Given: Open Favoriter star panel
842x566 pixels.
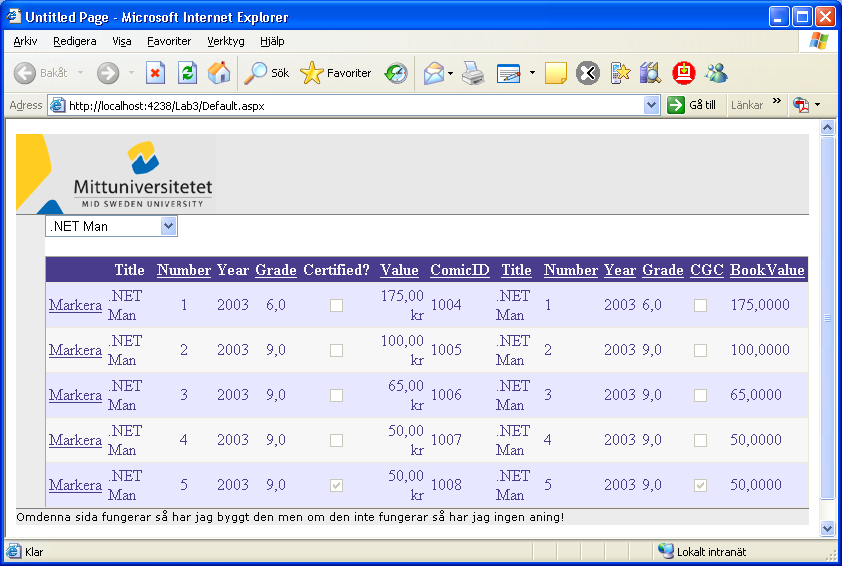Looking at the screenshot, I should (336, 73).
